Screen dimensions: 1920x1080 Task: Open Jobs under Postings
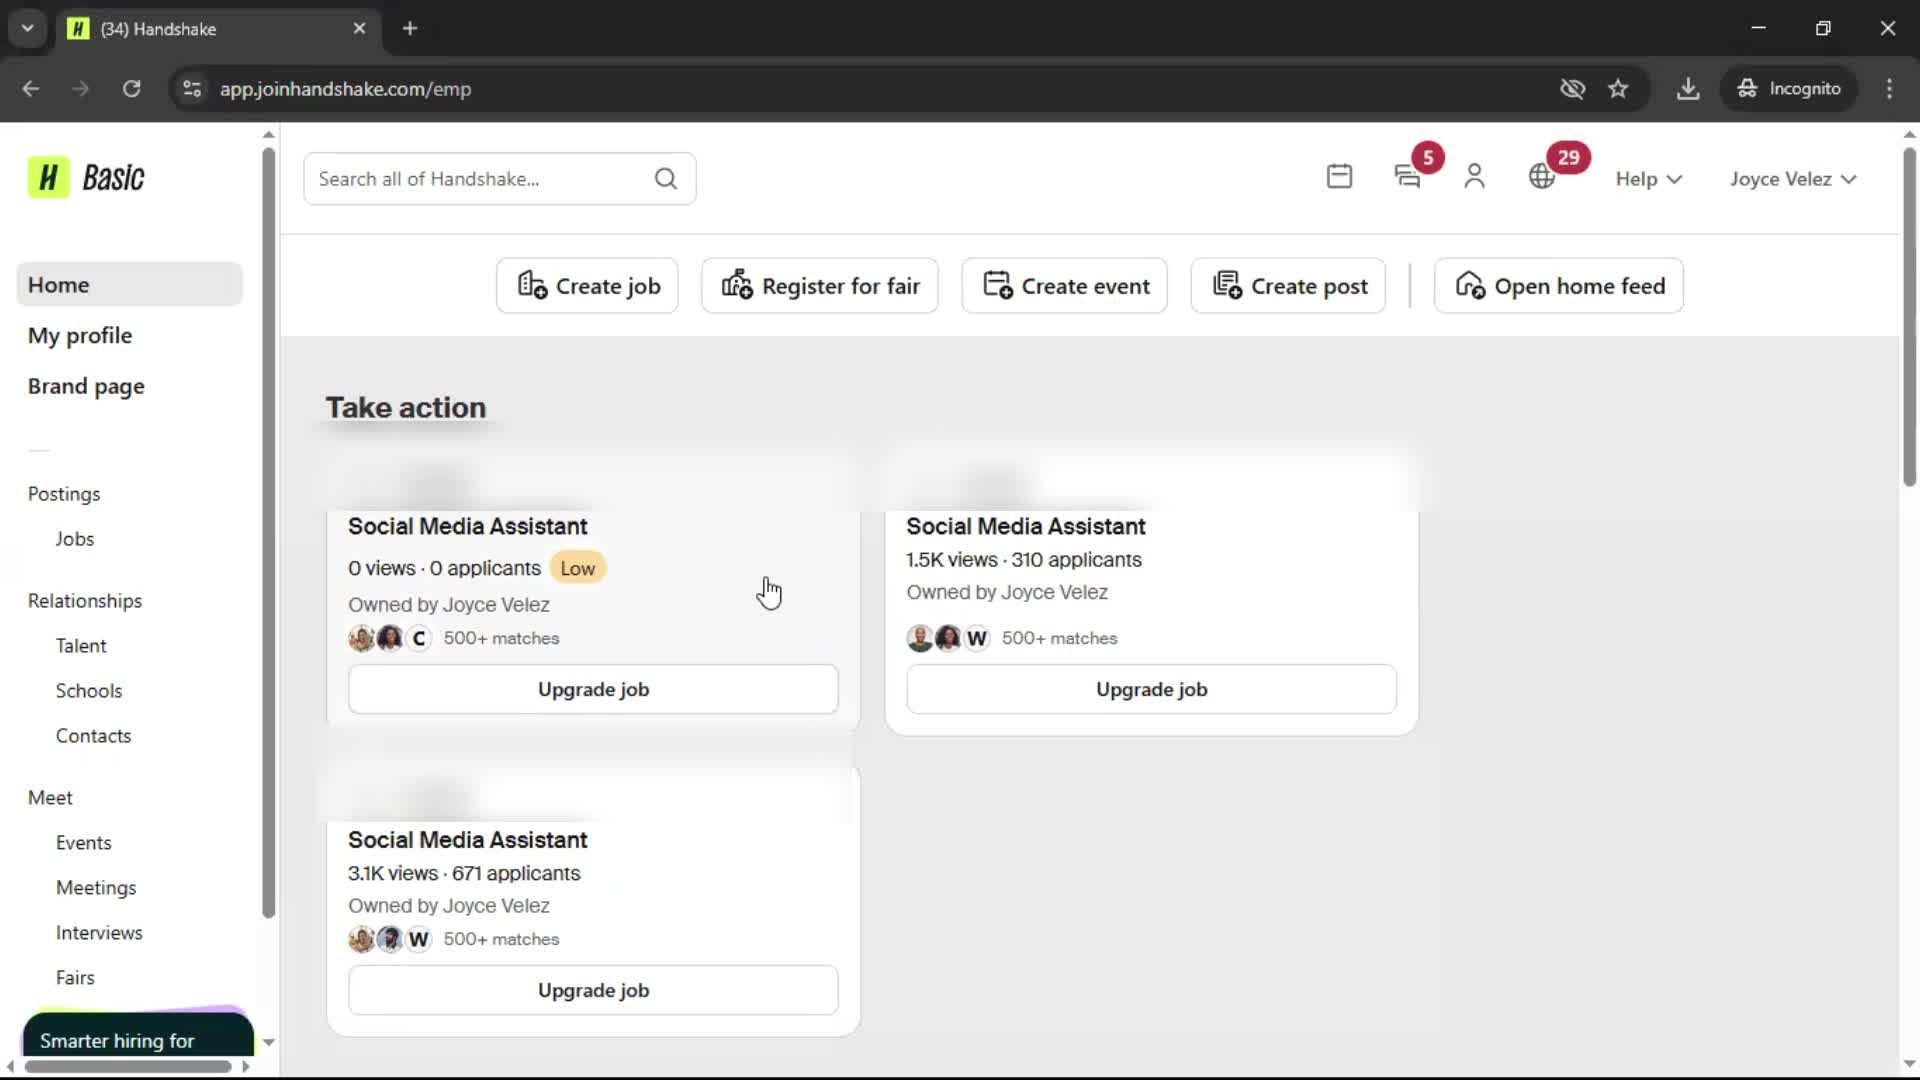[75, 539]
